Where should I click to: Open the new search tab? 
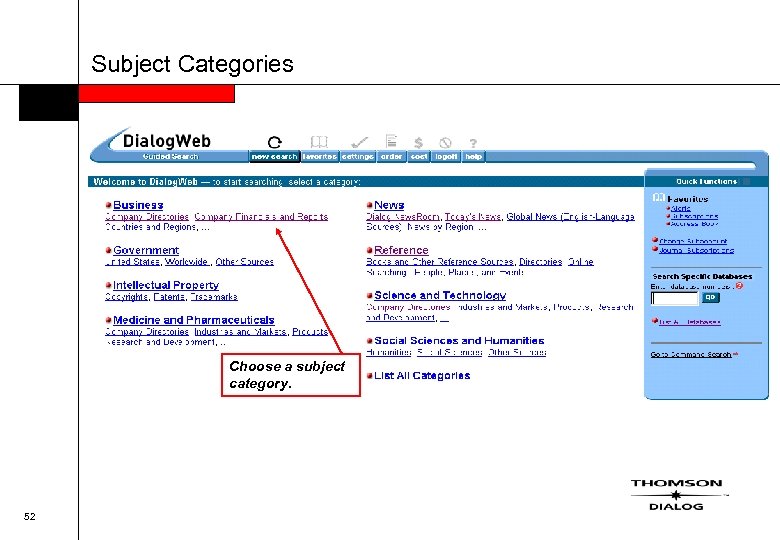tap(275, 157)
